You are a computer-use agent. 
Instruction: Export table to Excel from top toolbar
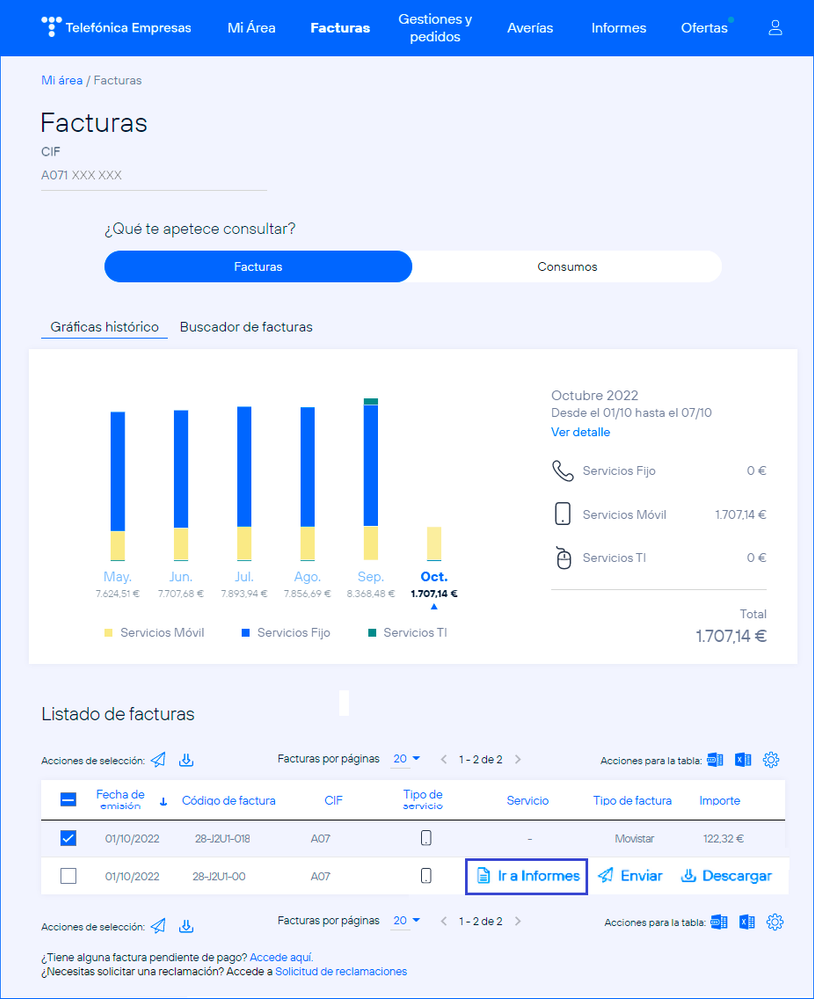(744, 760)
